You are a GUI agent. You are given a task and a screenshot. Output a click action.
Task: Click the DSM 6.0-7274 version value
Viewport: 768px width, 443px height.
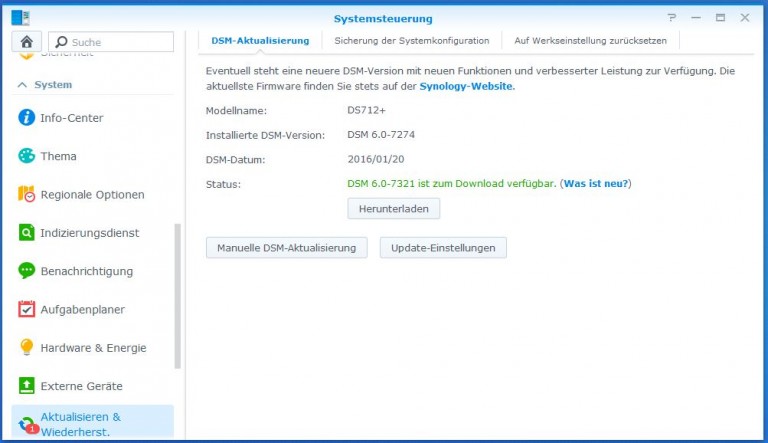coord(381,135)
